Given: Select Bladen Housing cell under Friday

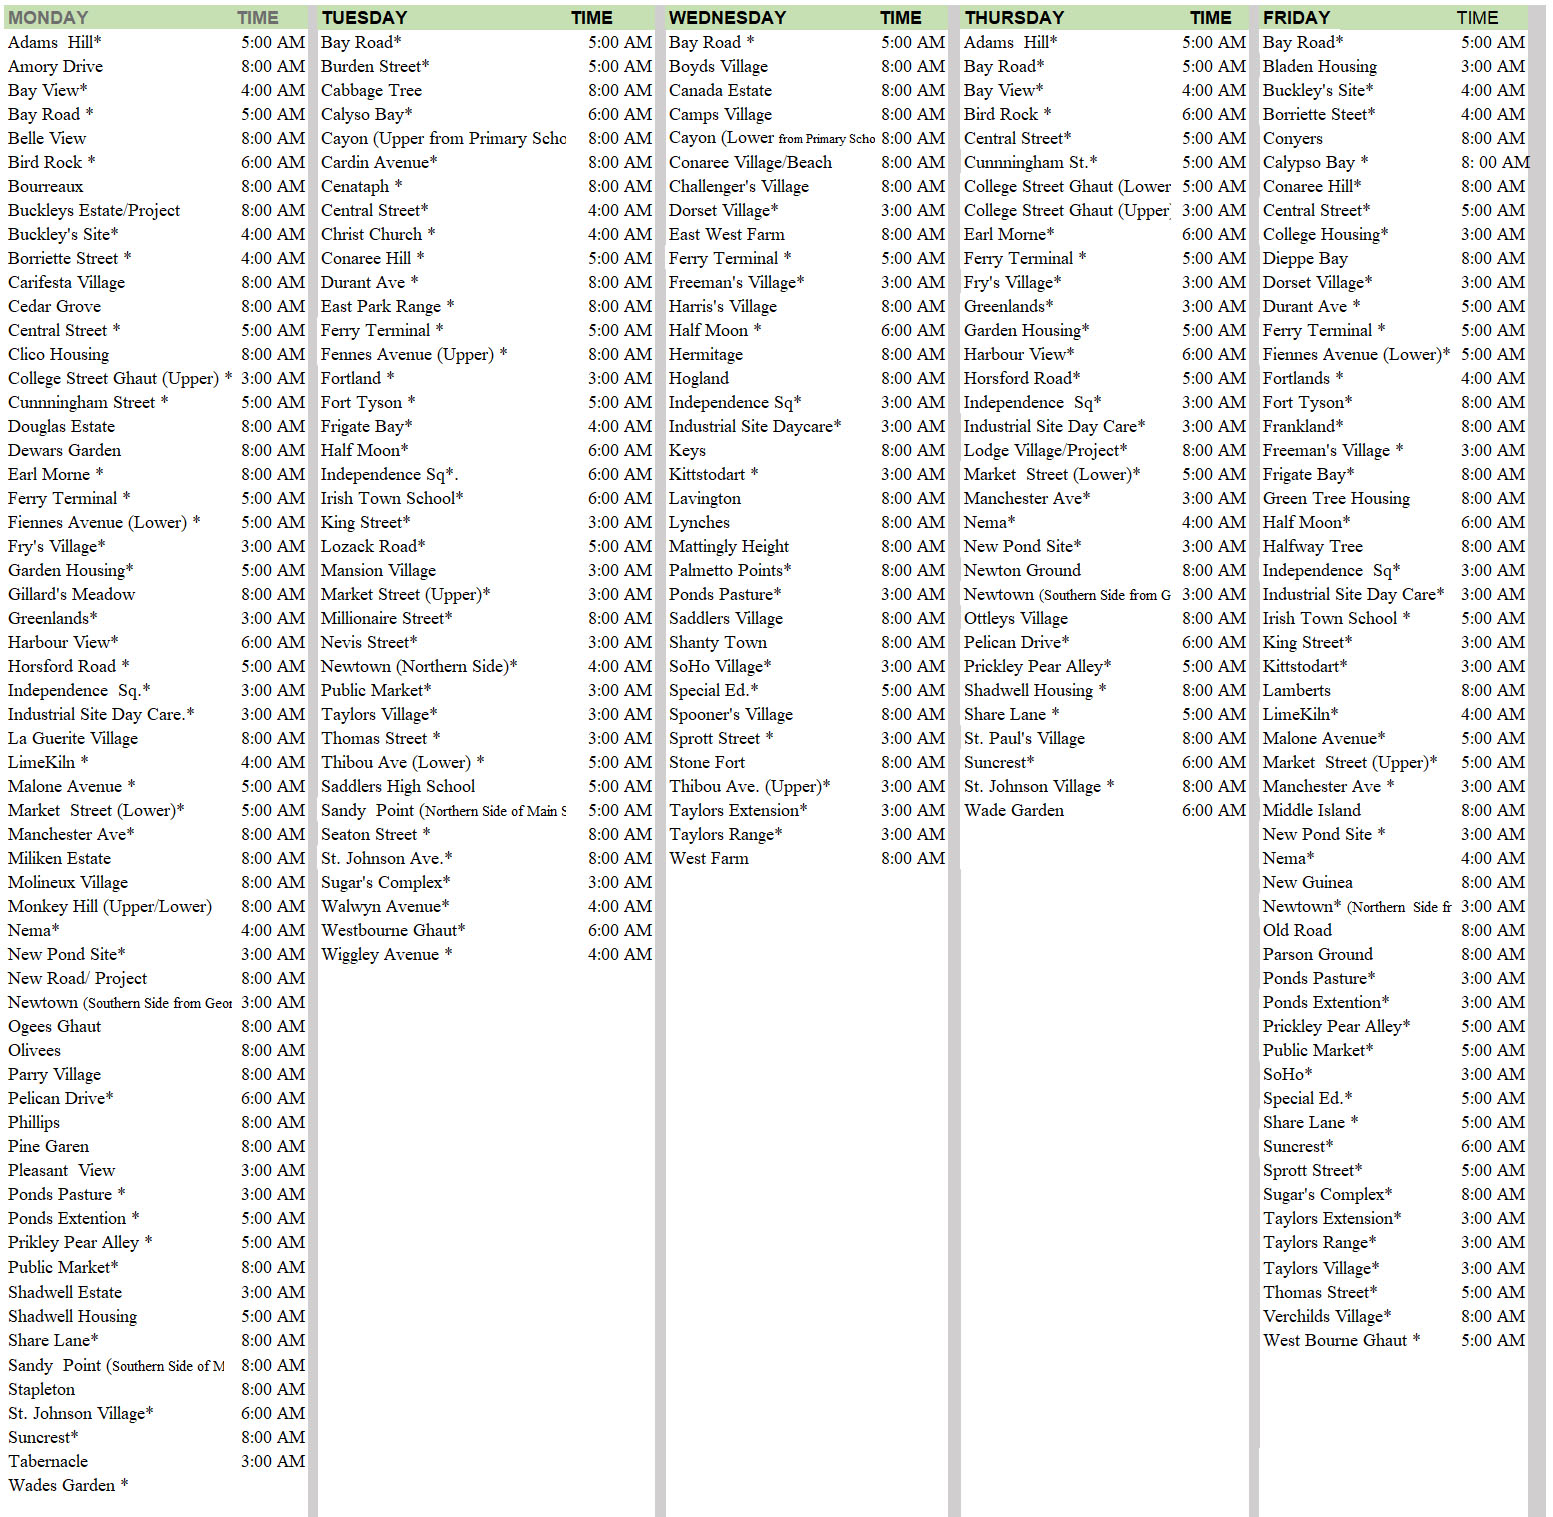Looking at the screenshot, I should (x=1319, y=66).
